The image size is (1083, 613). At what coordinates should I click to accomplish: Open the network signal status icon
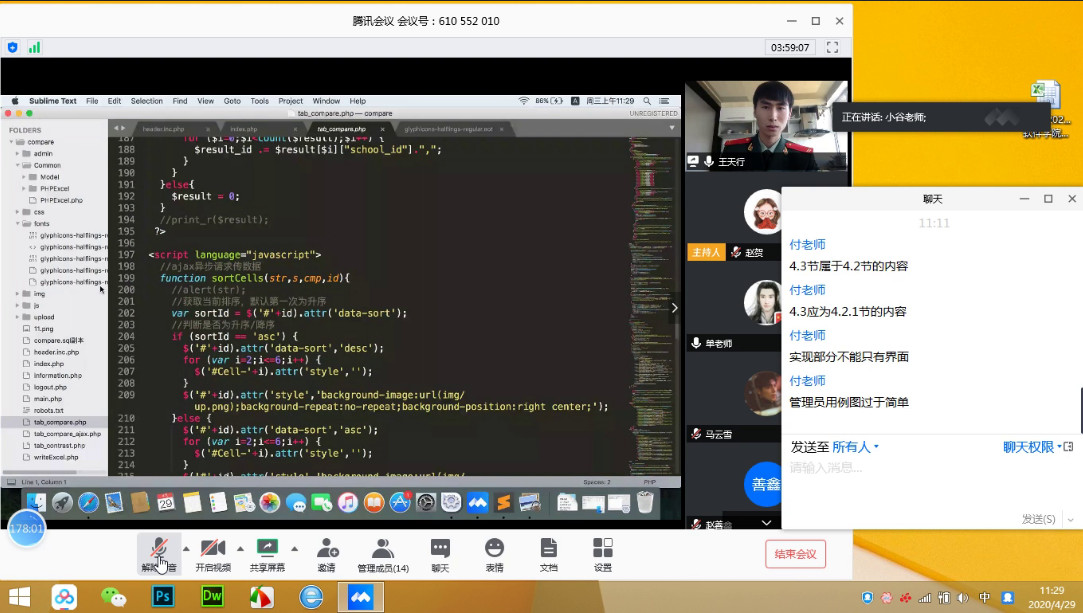[35, 47]
